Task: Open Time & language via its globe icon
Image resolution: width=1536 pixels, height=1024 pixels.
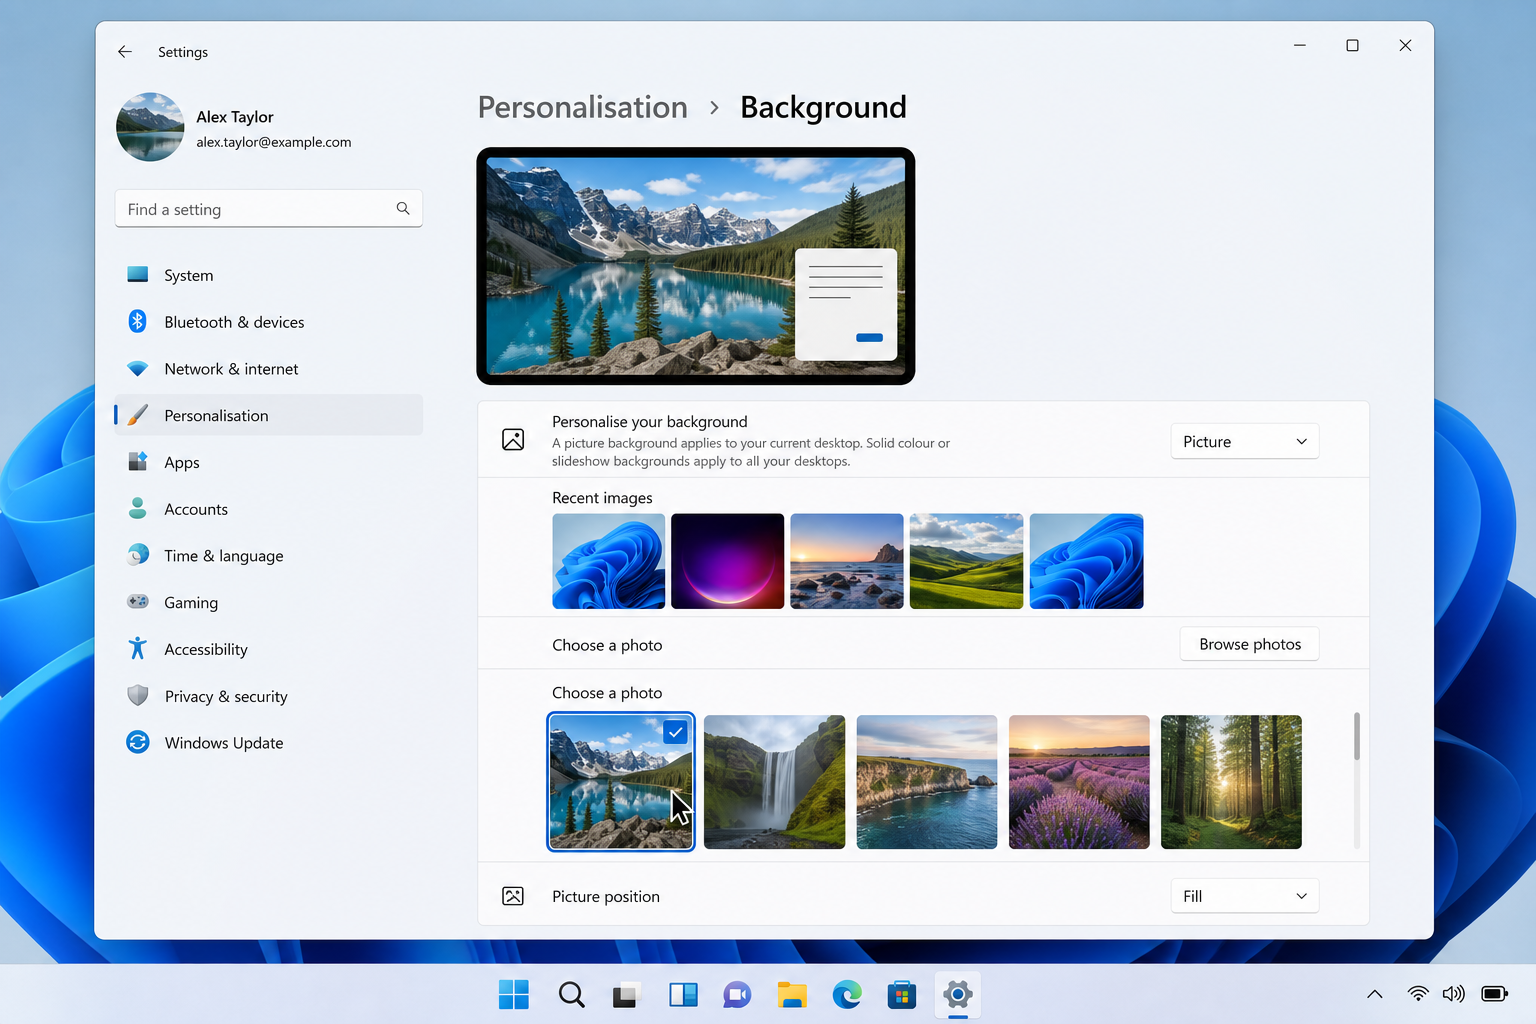Action: (138, 555)
